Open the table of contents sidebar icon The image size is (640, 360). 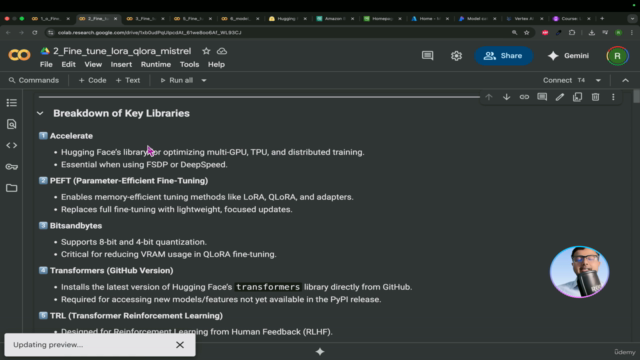11,102
